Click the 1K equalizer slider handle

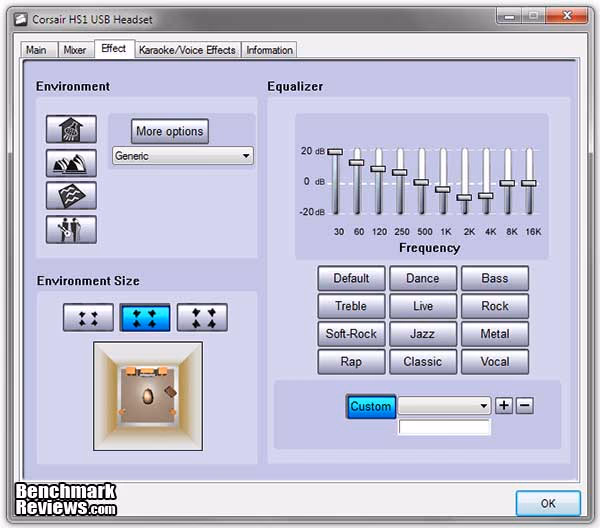(443, 189)
